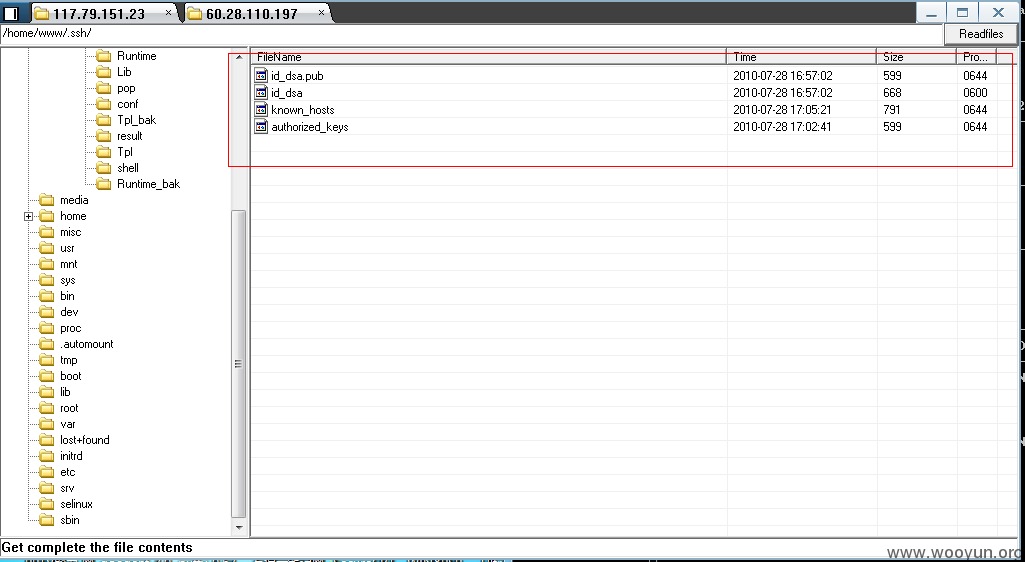Select the lib folder label
Viewport: 1025px width, 562px height.
click(x=65, y=392)
